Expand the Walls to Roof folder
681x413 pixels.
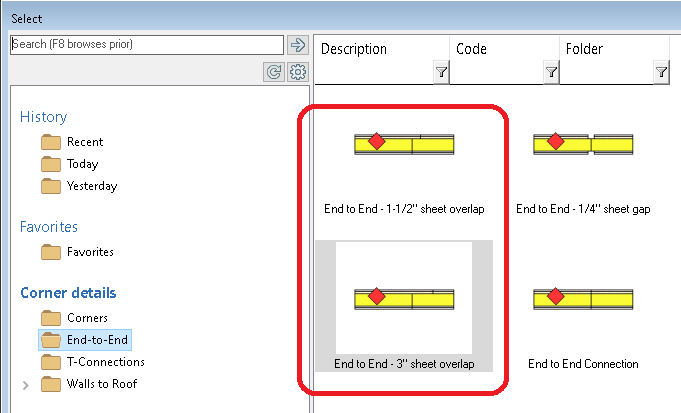[26, 384]
